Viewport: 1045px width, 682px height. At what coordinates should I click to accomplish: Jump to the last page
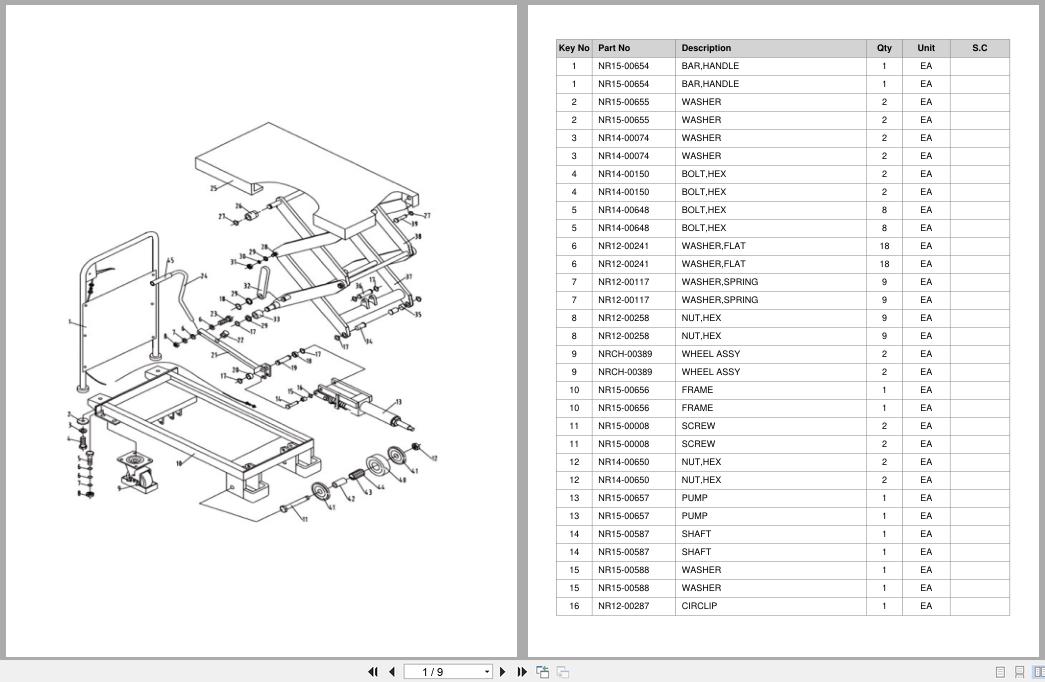522,672
